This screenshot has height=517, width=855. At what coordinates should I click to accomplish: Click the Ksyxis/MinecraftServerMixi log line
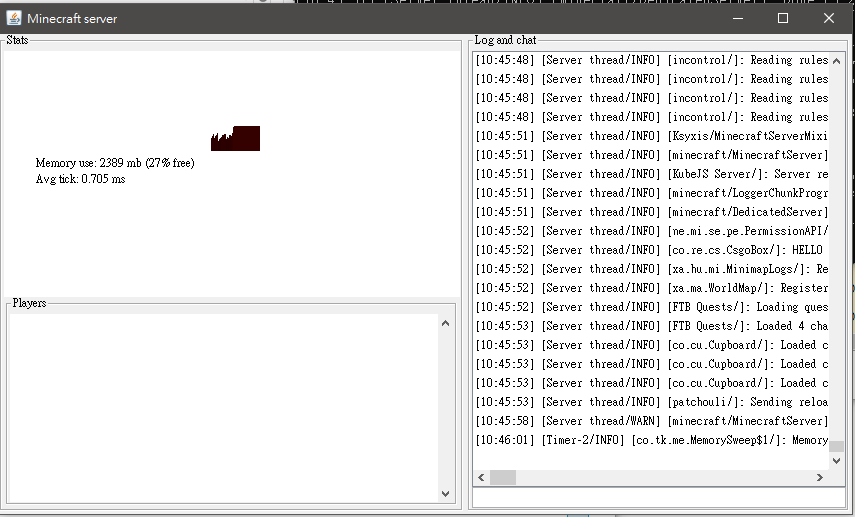652,136
